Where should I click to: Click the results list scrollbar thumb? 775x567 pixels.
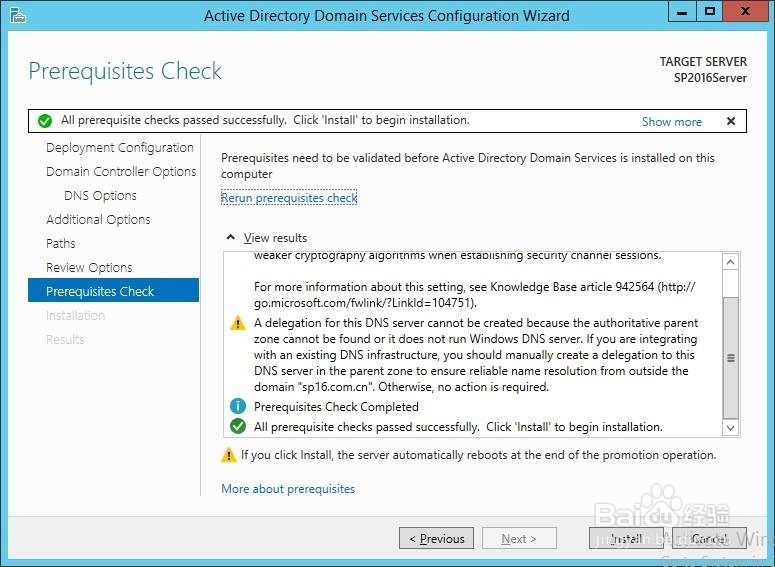point(731,358)
